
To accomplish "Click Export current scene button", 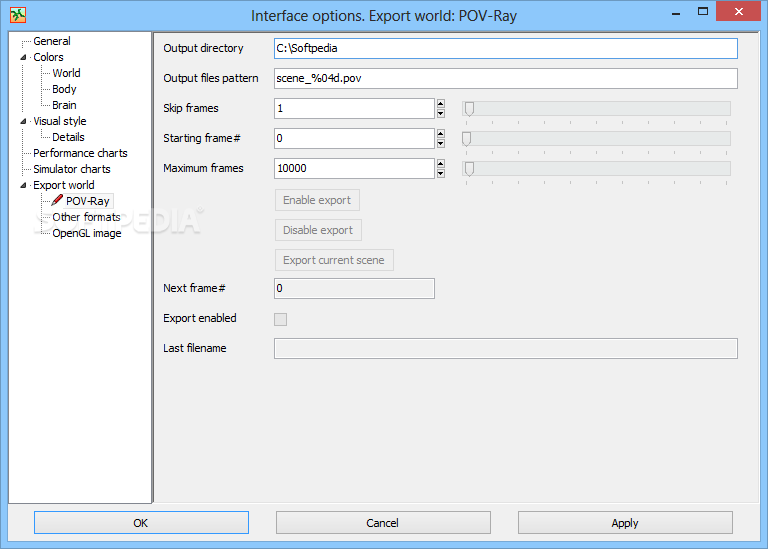I will coord(334,260).
